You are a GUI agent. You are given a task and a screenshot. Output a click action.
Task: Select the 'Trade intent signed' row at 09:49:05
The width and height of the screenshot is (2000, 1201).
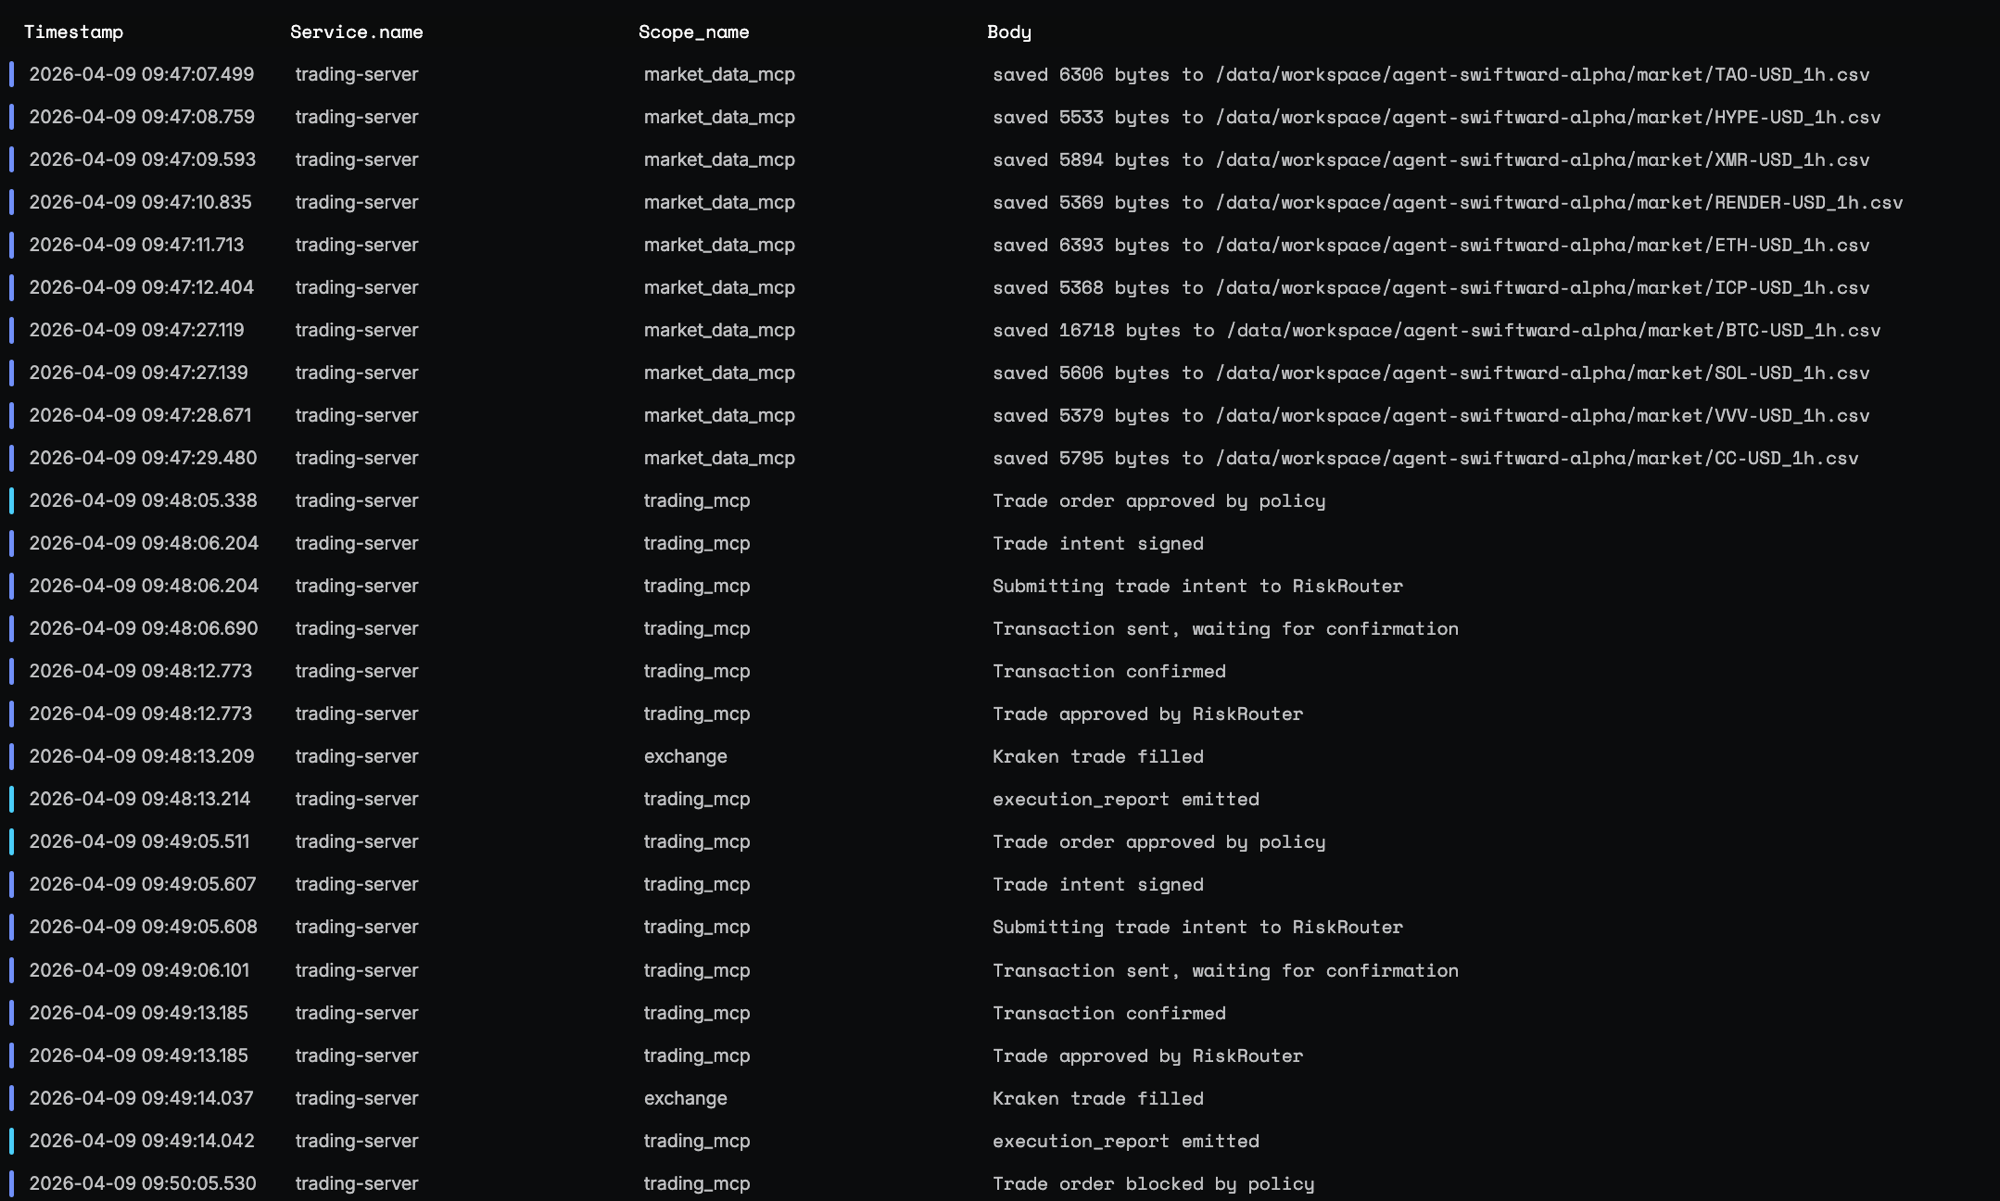pyautogui.click(x=1098, y=884)
